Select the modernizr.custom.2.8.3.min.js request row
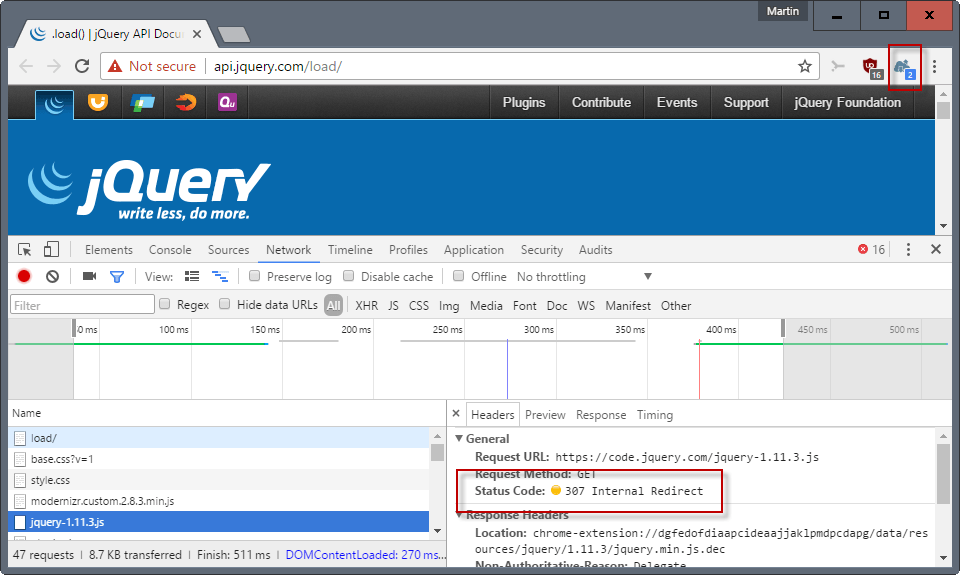This screenshot has width=960, height=575. pyautogui.click(x=219, y=501)
